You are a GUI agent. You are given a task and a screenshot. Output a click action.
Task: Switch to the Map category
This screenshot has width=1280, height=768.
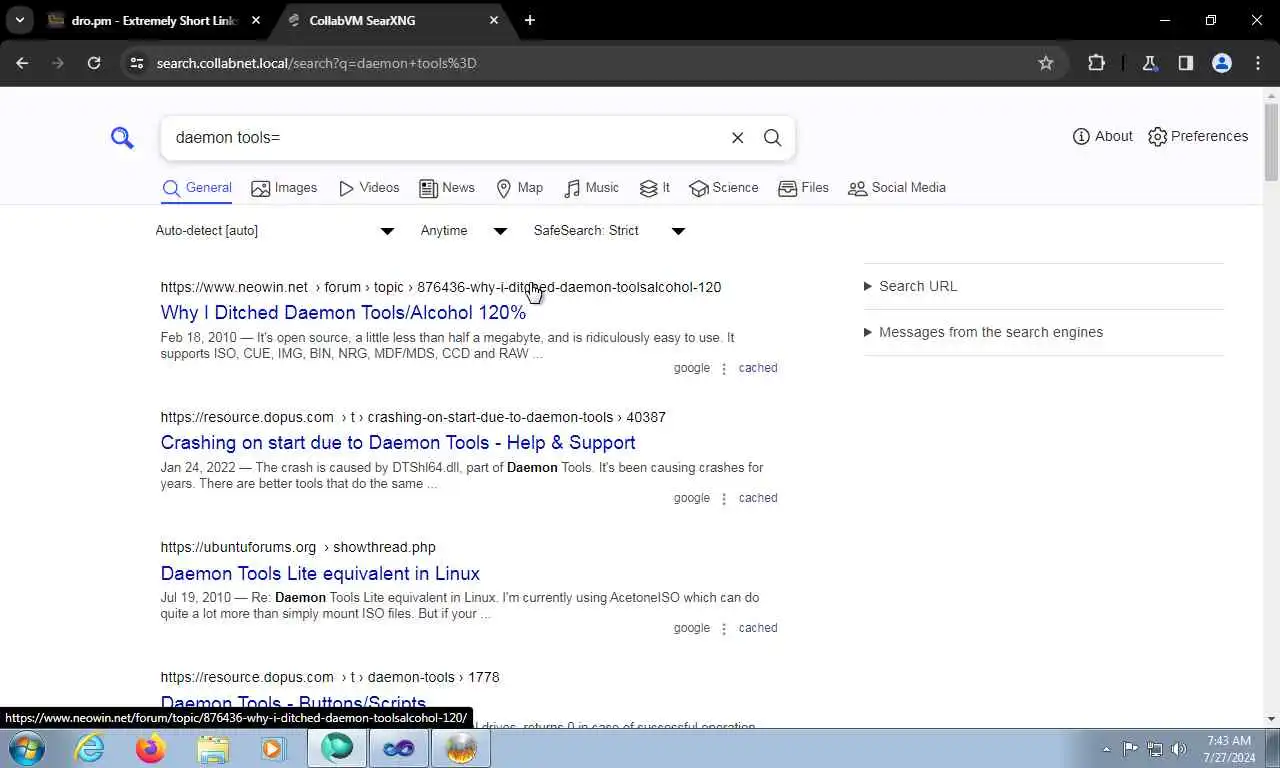click(x=520, y=188)
